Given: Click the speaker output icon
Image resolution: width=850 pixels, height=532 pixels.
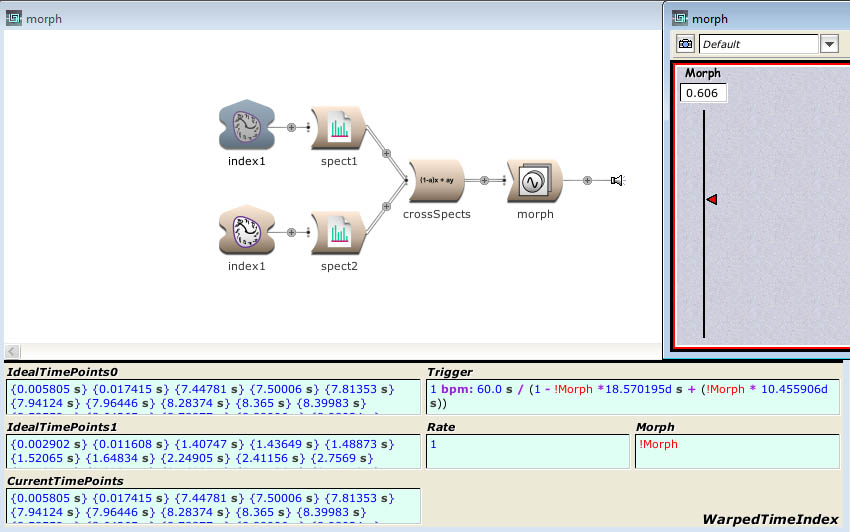Looking at the screenshot, I should point(617,181).
